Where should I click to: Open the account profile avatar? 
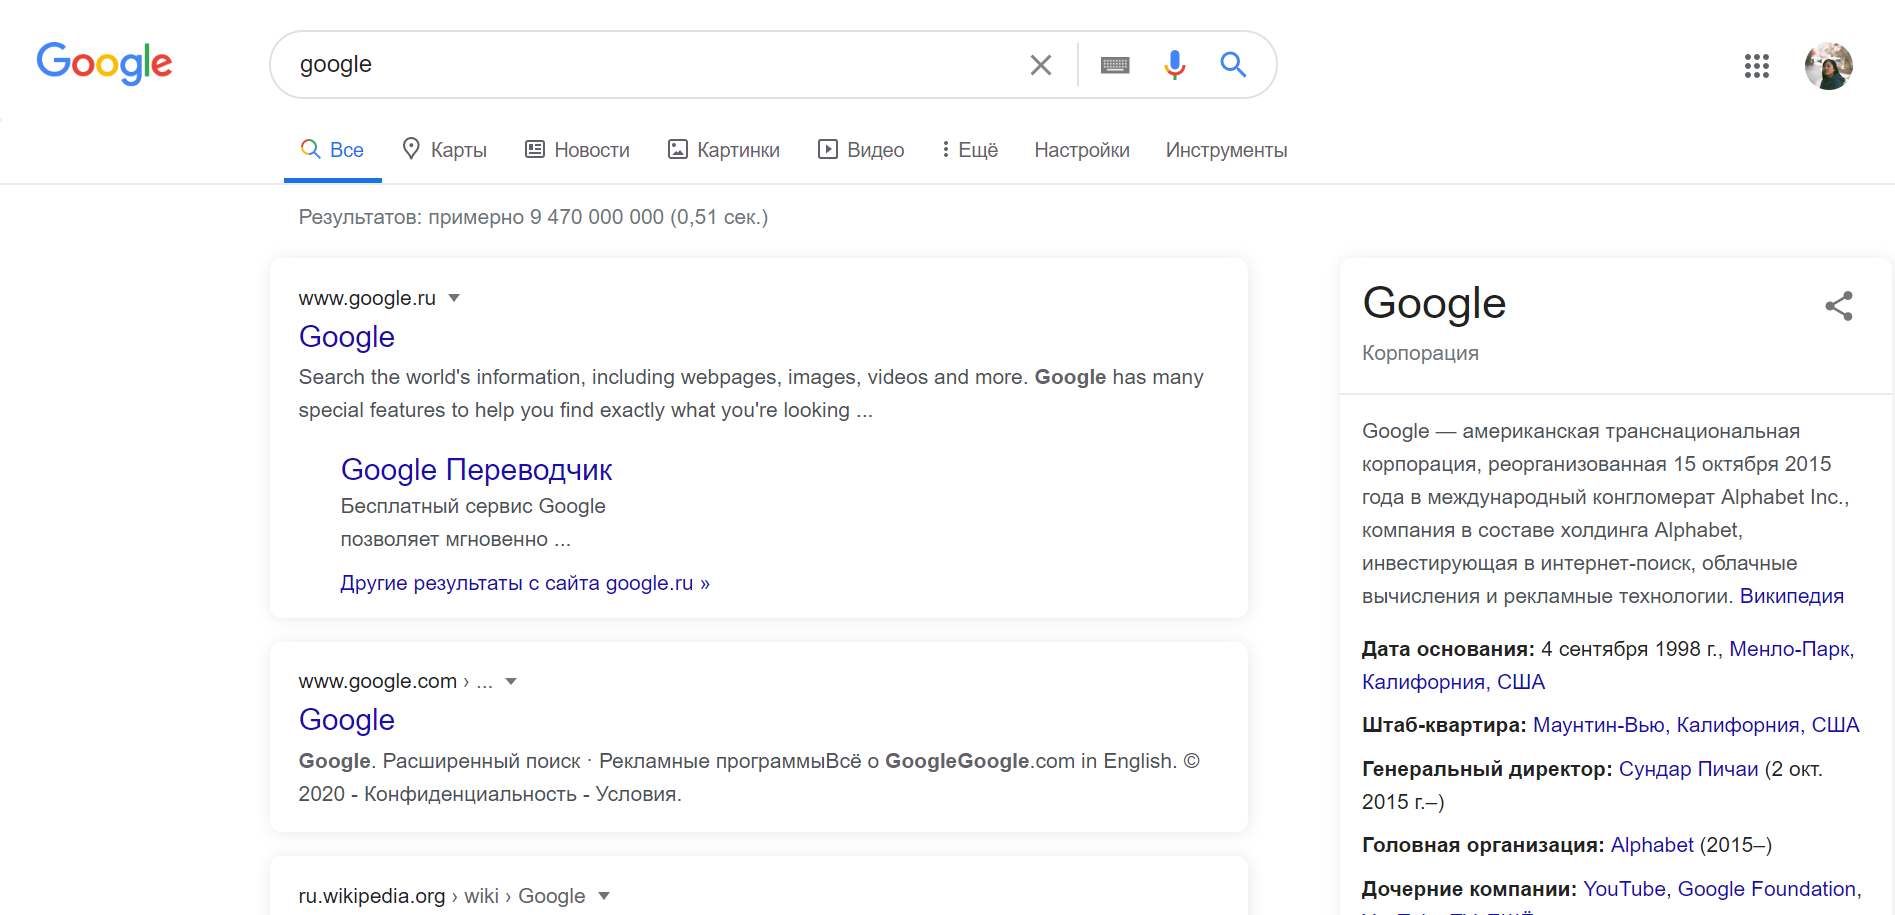[x=1829, y=66]
